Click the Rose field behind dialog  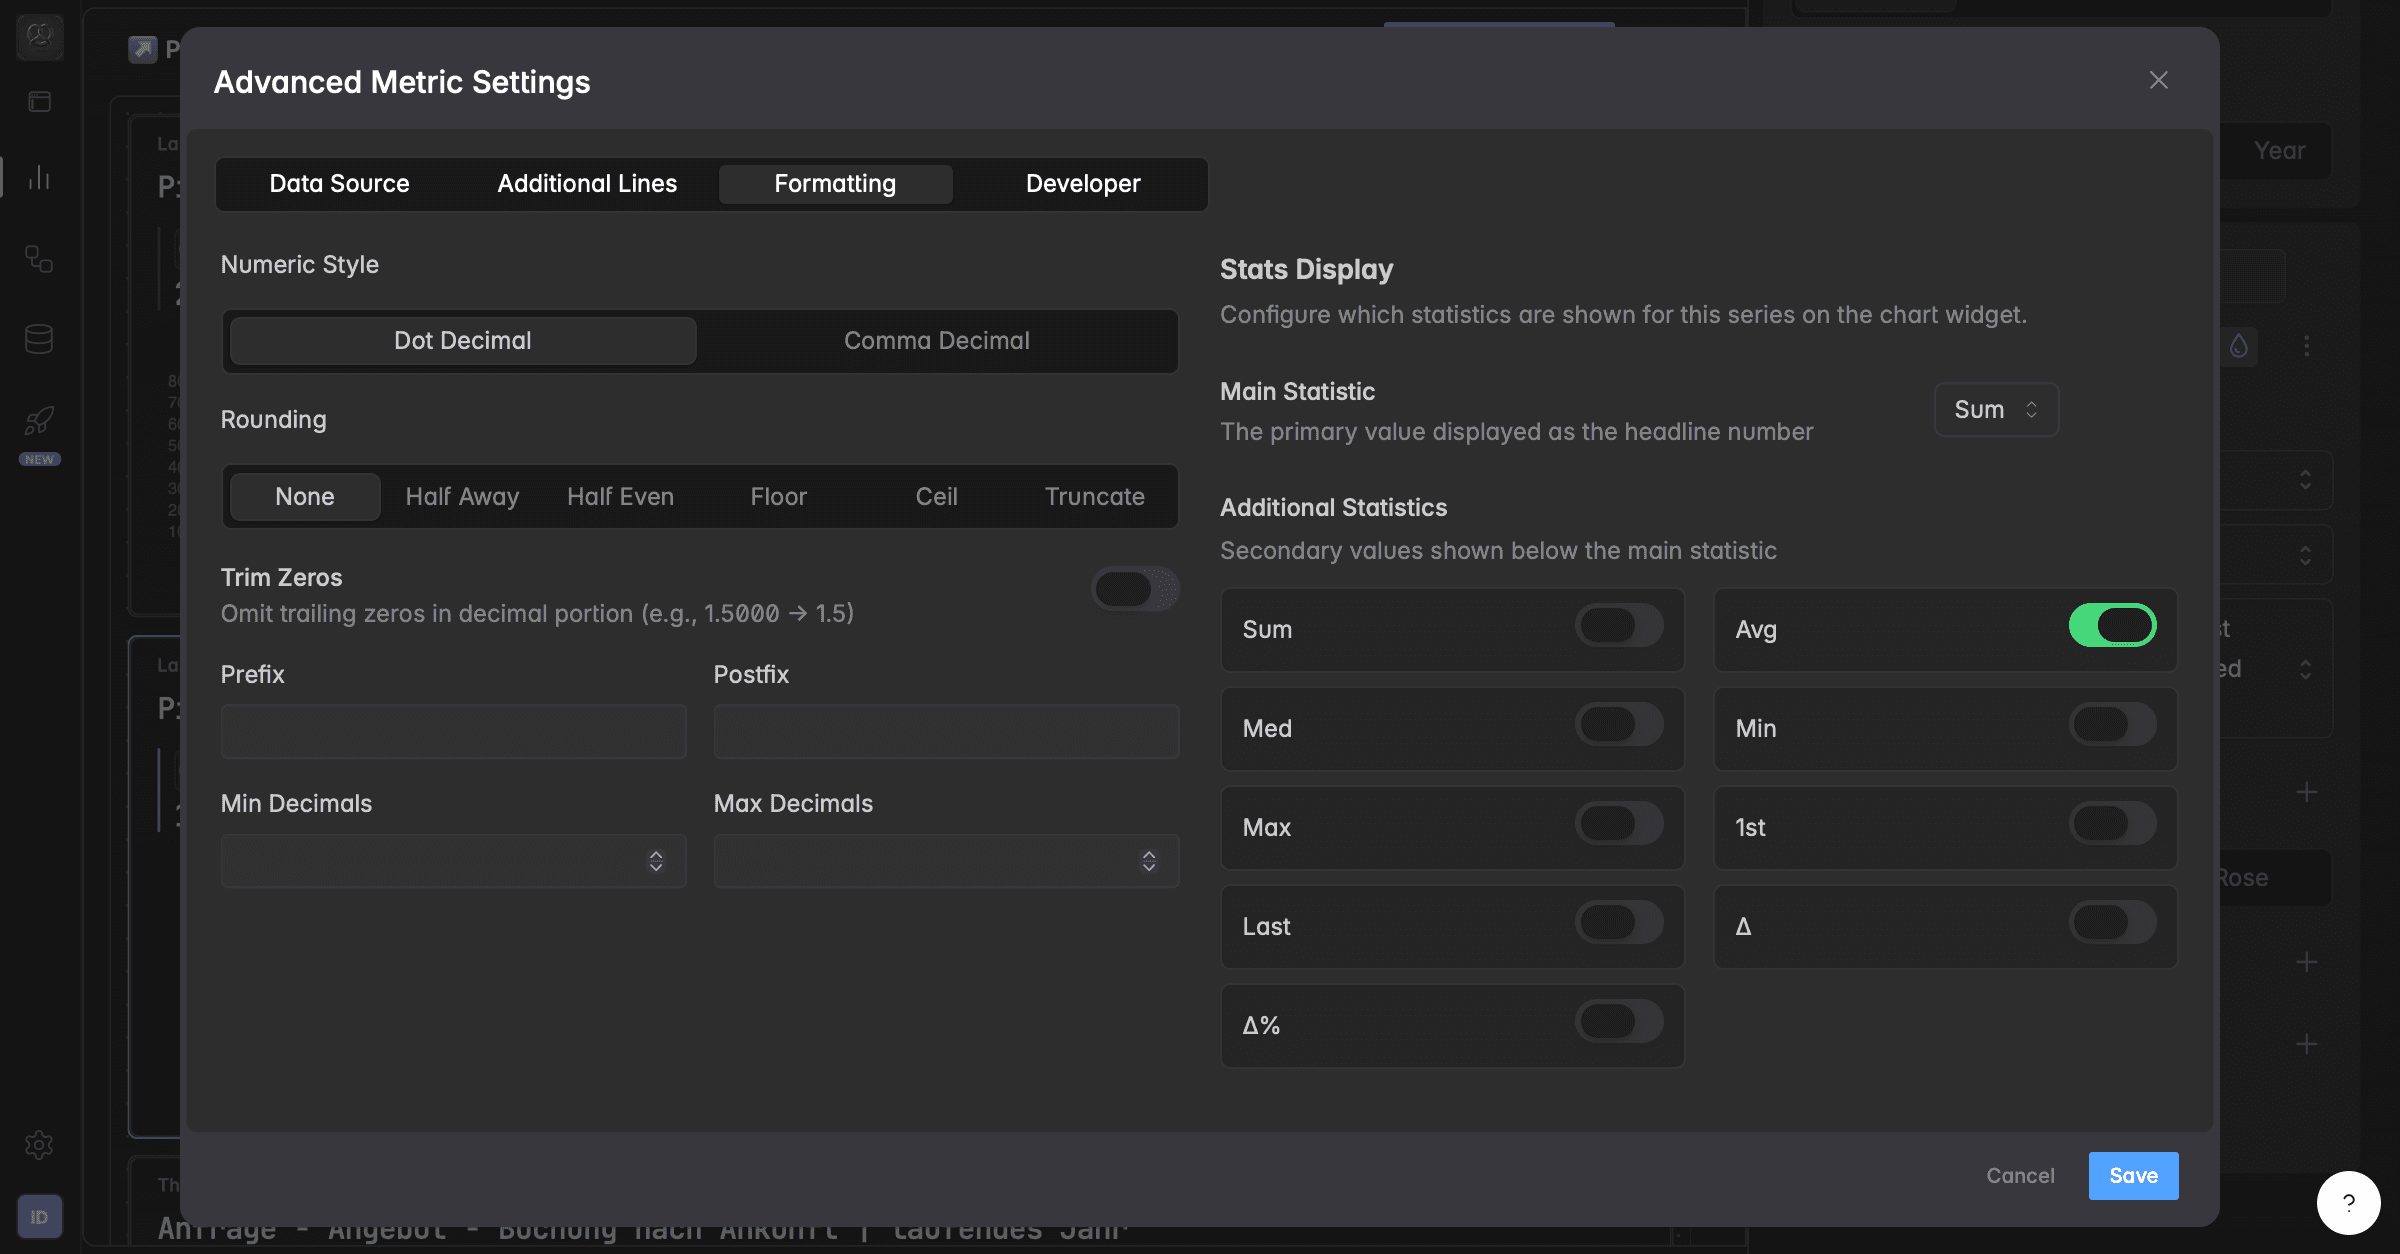point(2275,878)
